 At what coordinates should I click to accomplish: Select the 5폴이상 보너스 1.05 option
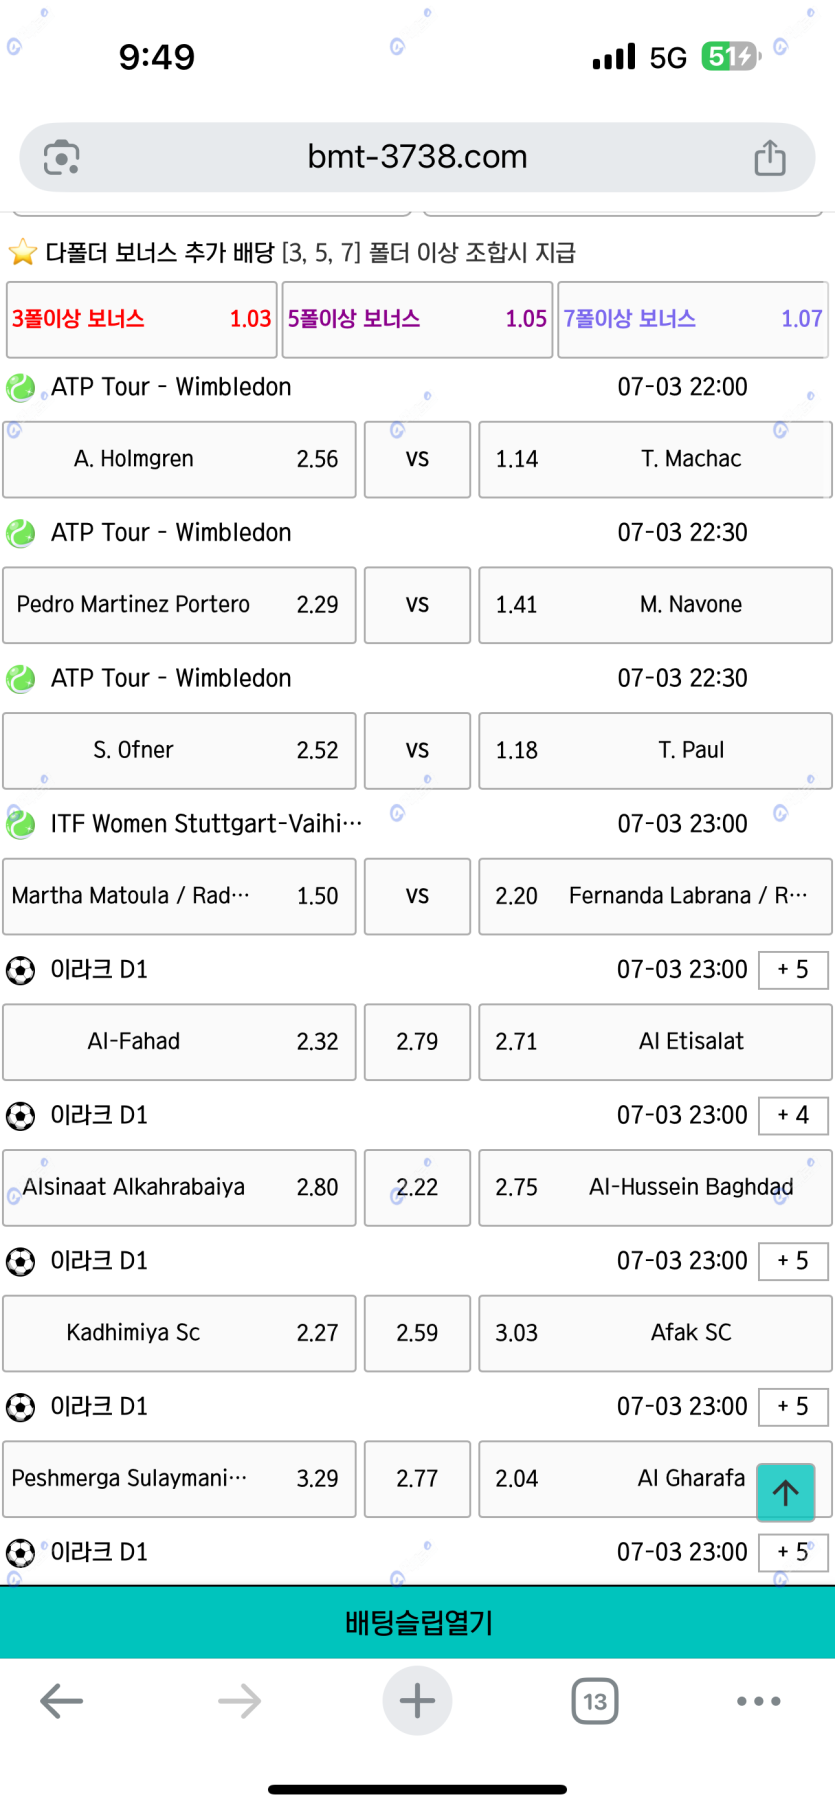(417, 320)
